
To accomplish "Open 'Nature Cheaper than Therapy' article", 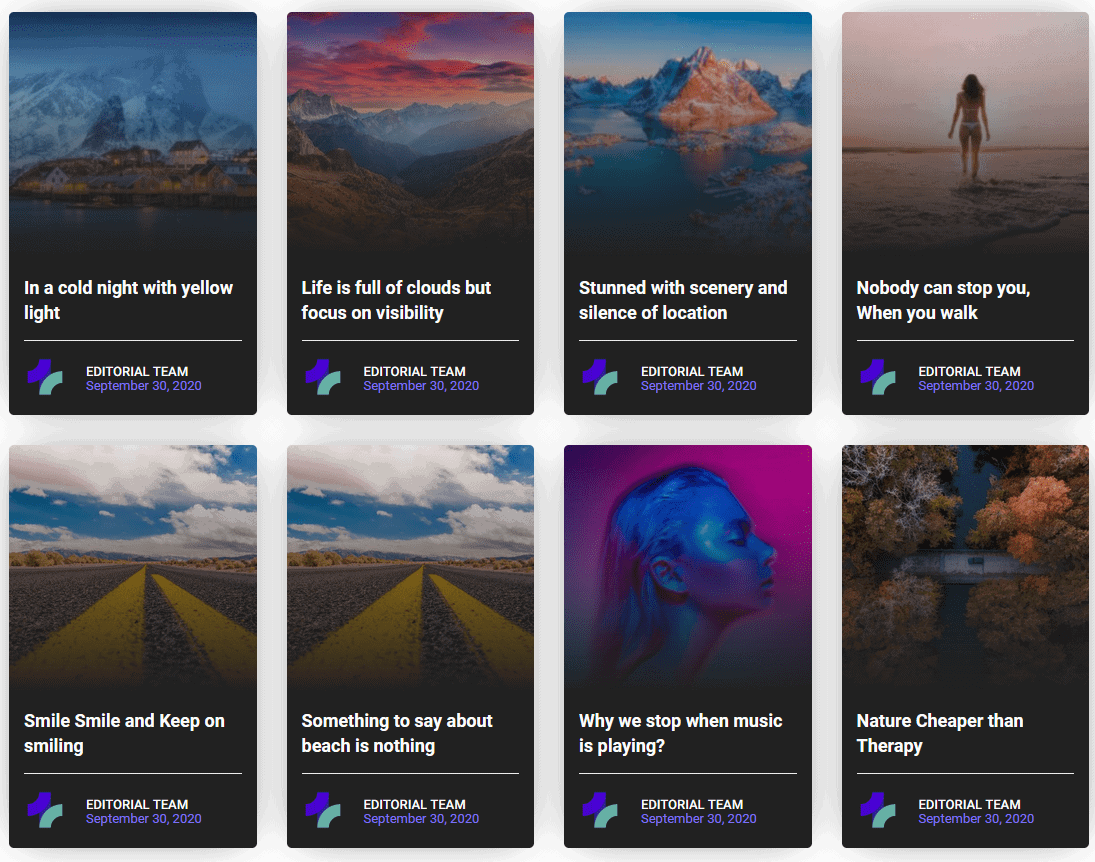I will (939, 733).
